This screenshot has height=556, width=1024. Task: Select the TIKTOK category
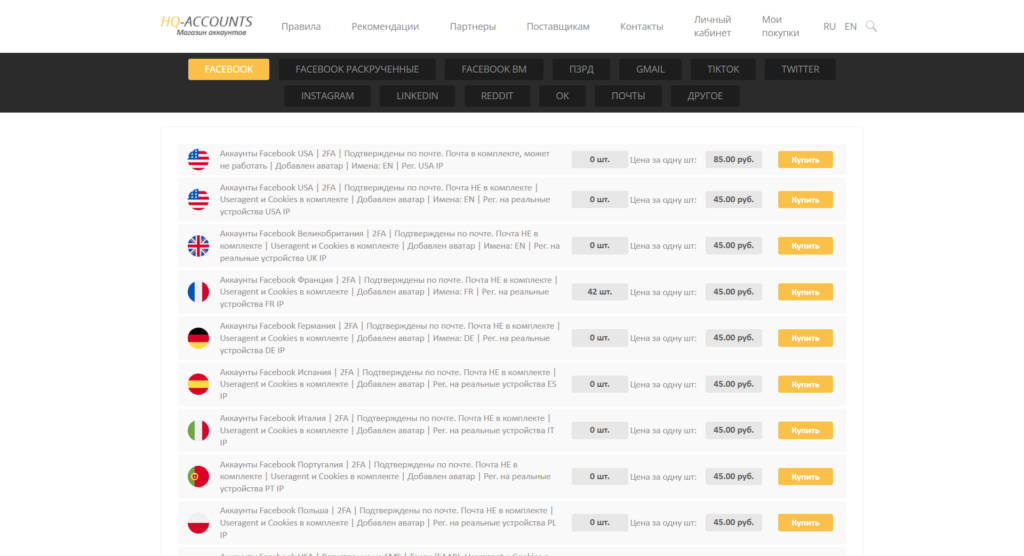pos(723,69)
